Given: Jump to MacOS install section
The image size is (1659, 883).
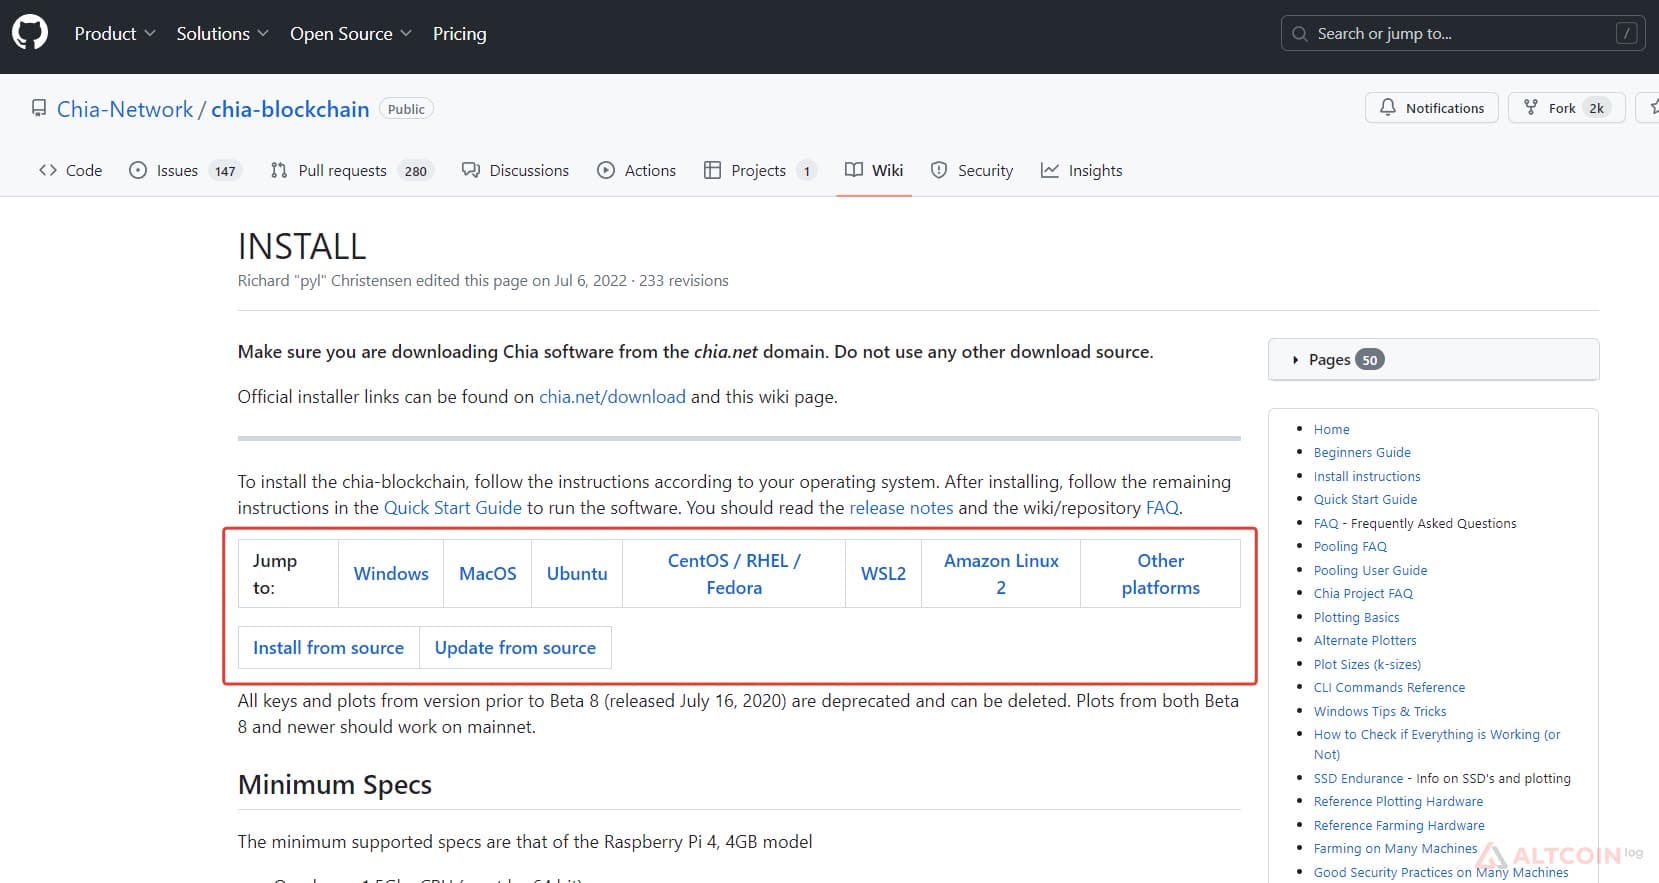Looking at the screenshot, I should (x=488, y=574).
